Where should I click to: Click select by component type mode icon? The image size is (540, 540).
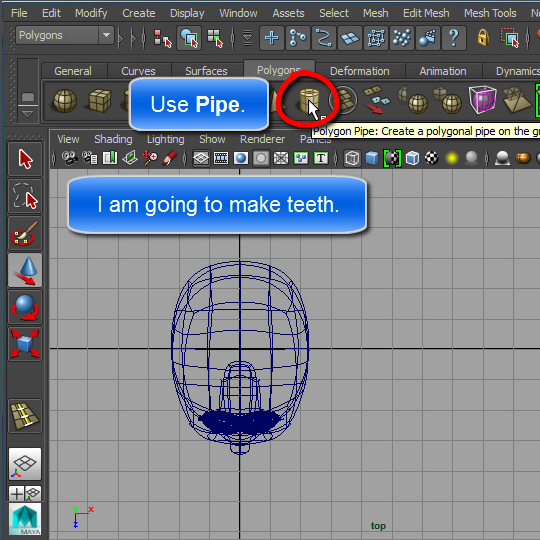[215, 38]
